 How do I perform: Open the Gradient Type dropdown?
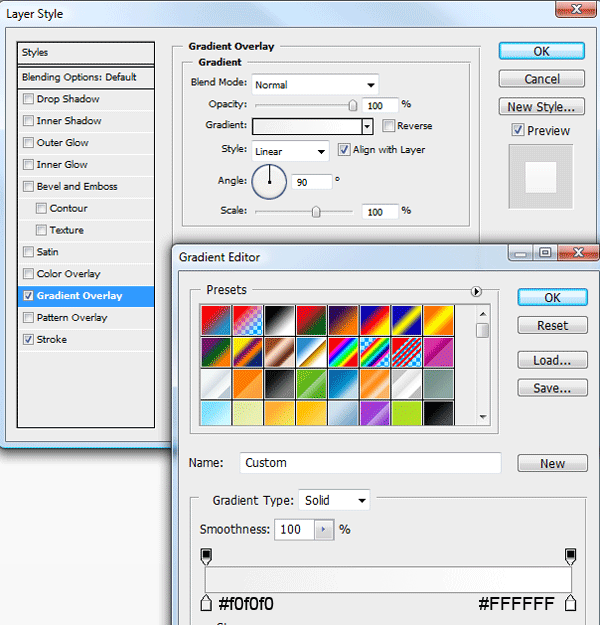pyautogui.click(x=334, y=500)
